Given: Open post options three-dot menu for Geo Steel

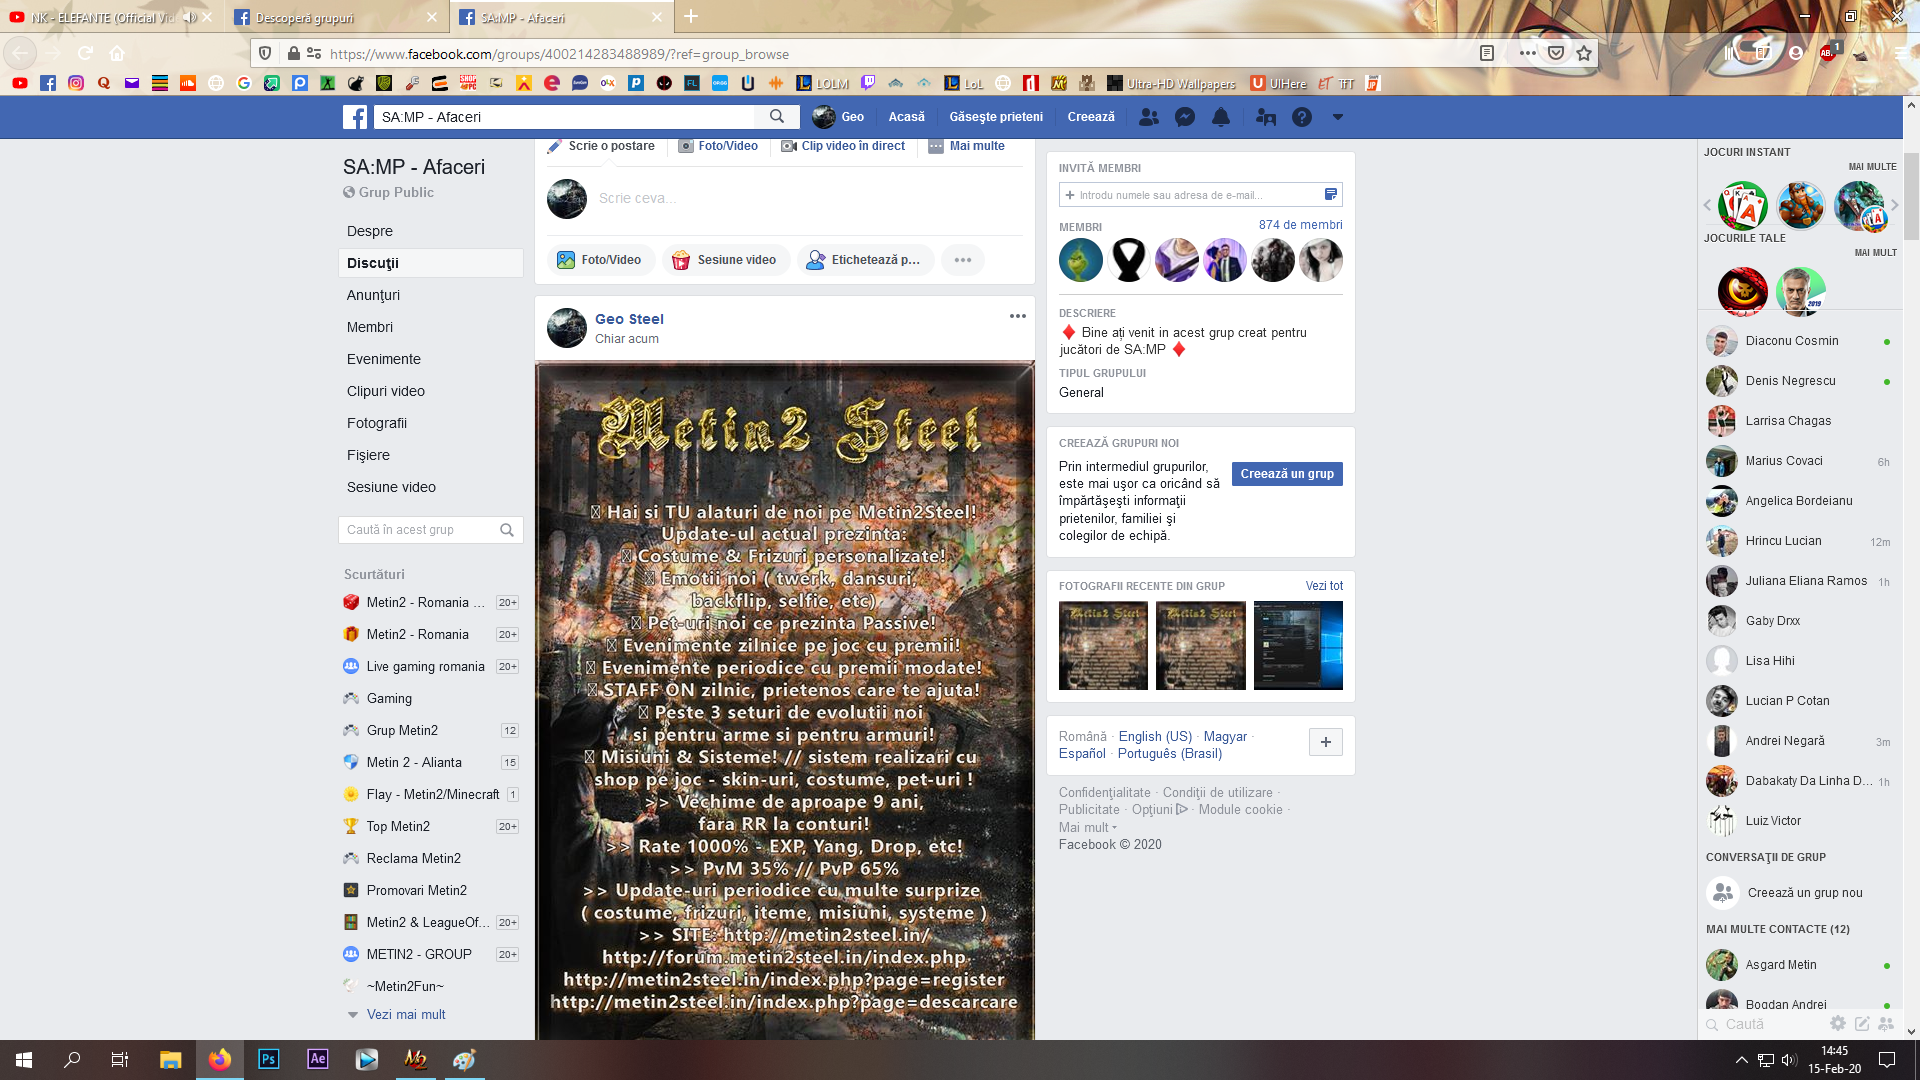Looking at the screenshot, I should (x=1017, y=316).
